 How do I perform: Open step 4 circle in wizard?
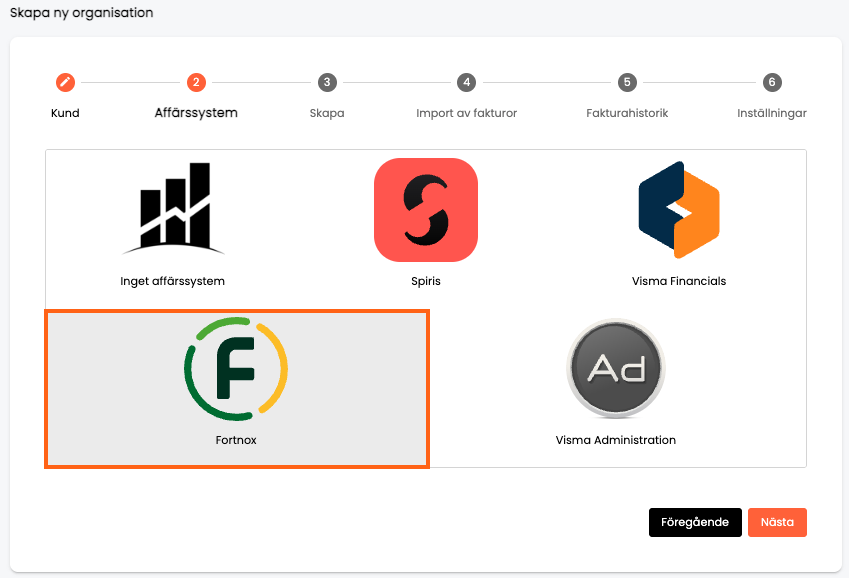tap(466, 82)
